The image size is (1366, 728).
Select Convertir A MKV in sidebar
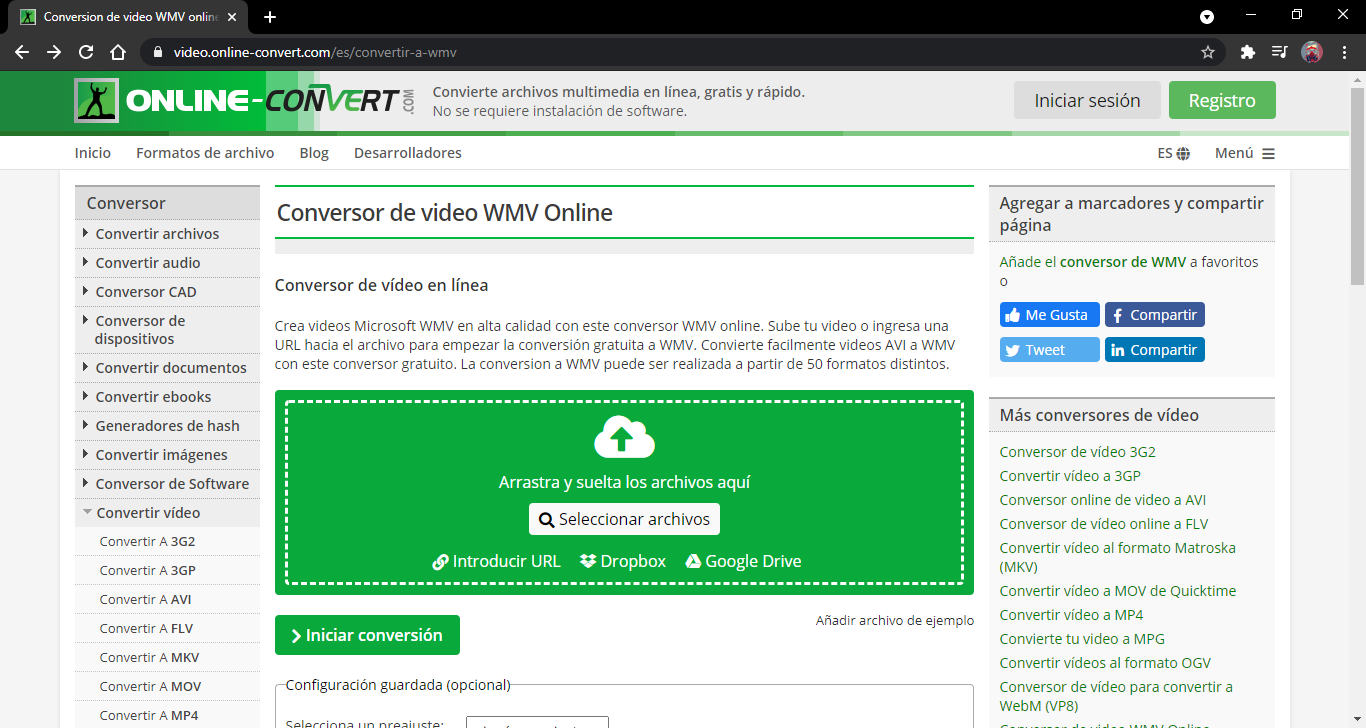pos(149,658)
